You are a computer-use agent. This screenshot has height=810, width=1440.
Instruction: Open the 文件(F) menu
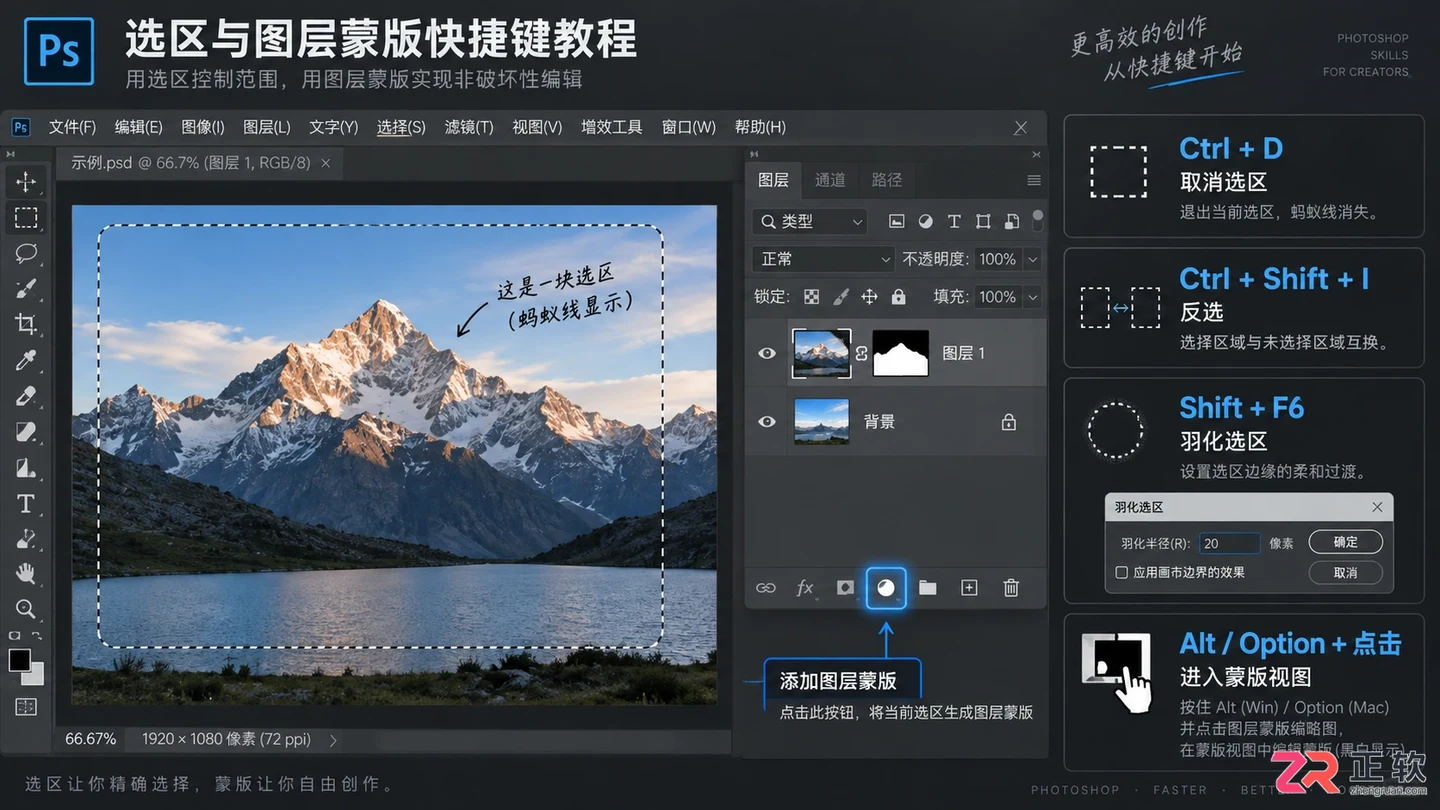(x=72, y=127)
